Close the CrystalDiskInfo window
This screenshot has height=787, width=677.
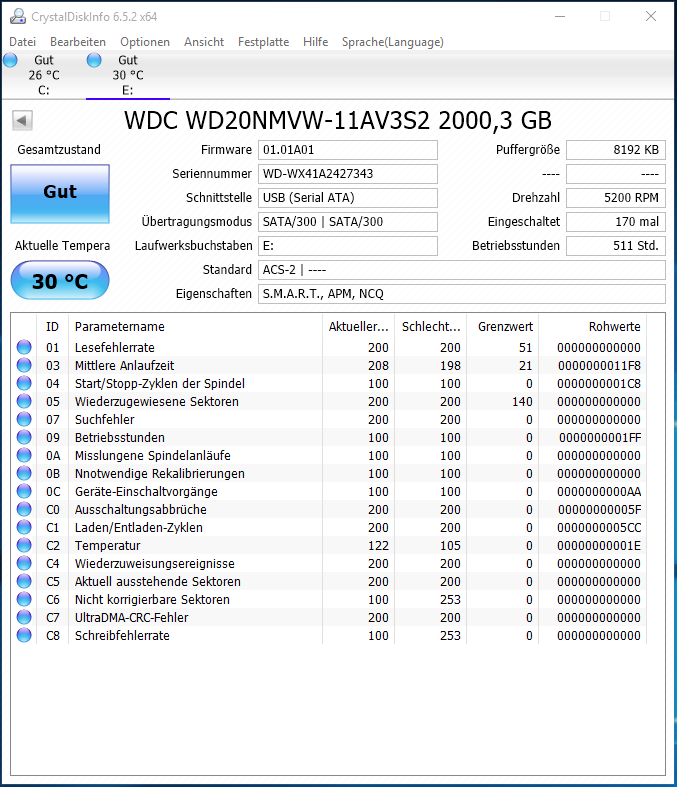[651, 17]
